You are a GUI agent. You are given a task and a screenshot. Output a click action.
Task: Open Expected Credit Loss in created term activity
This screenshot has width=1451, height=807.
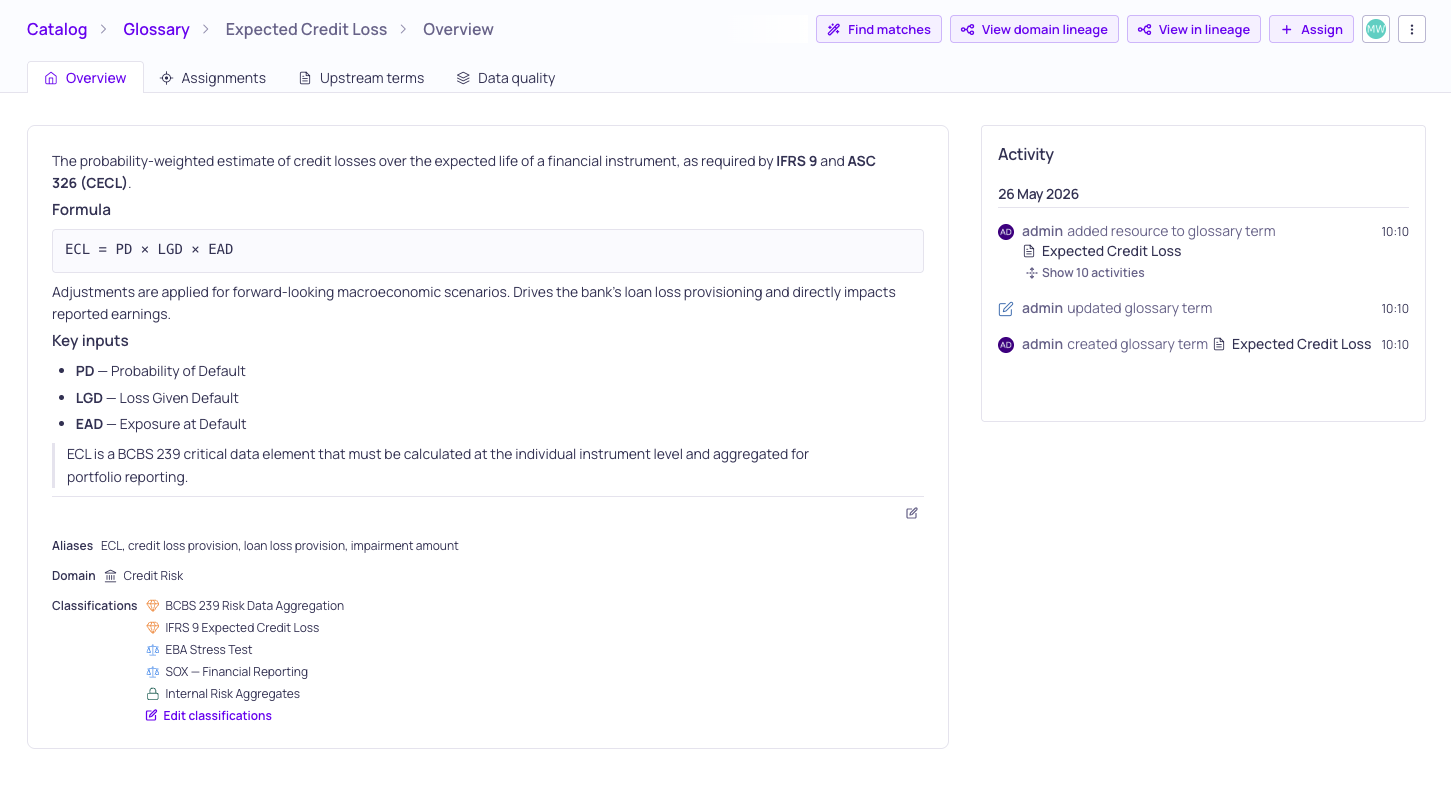pos(1301,345)
